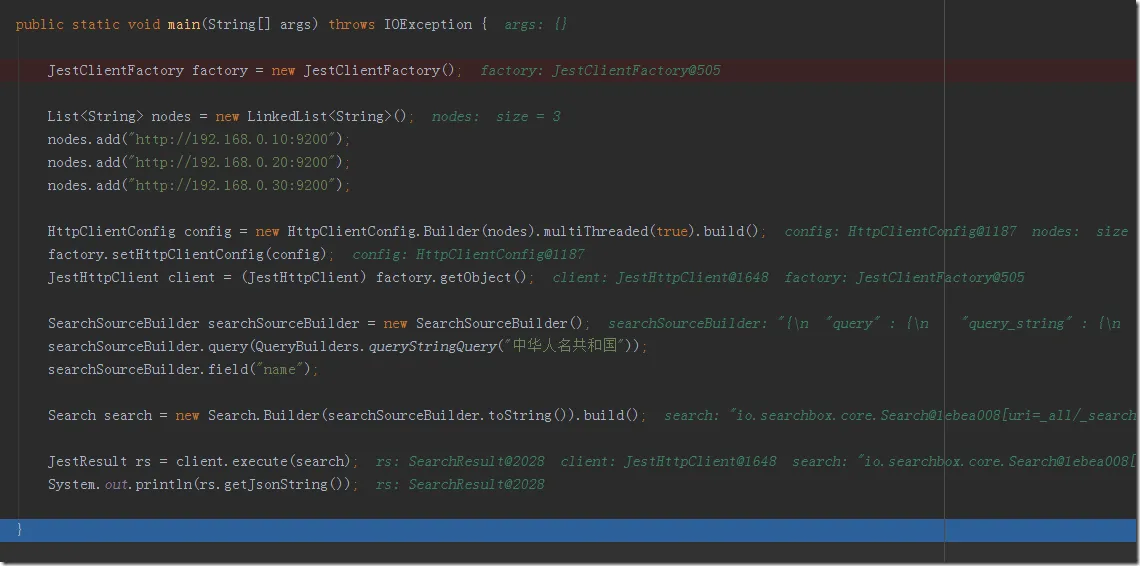Click hint 'rs: SearchResult@2028' after client.execute
This screenshot has width=1140, height=566.
pyautogui.click(x=459, y=461)
